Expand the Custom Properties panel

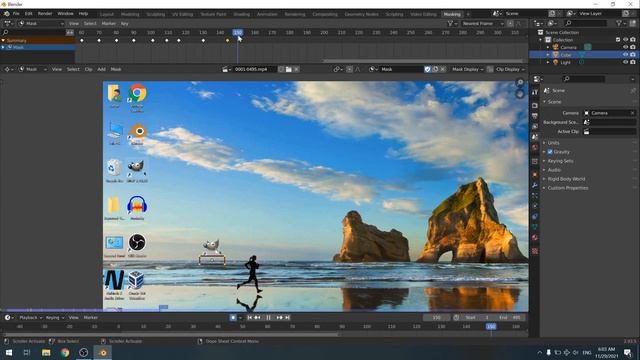[x=568, y=188]
